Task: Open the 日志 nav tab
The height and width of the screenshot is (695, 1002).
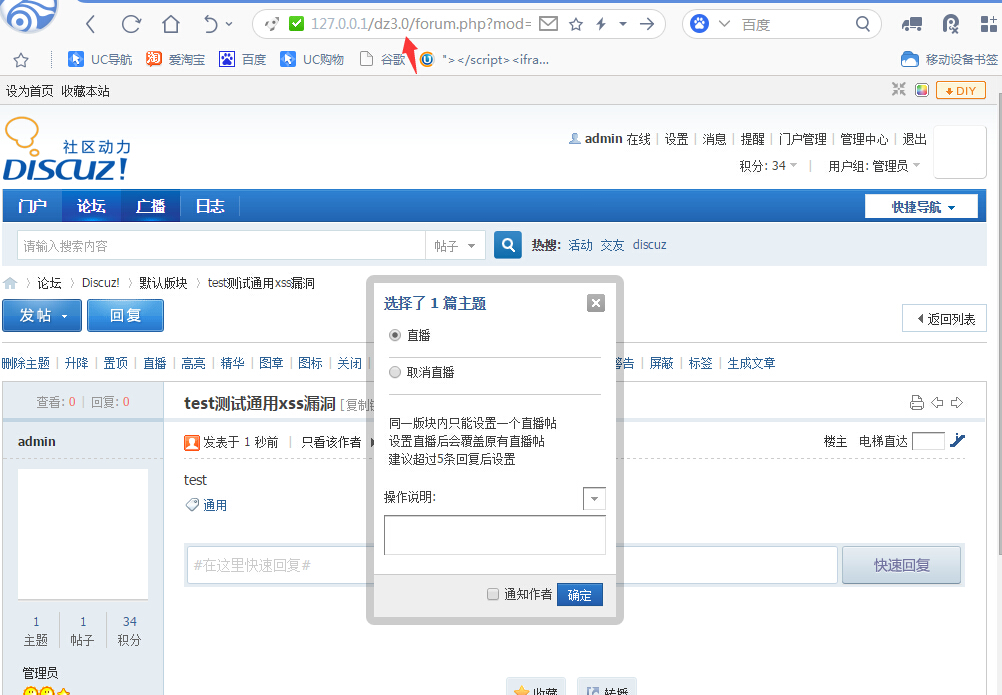Action: point(210,206)
